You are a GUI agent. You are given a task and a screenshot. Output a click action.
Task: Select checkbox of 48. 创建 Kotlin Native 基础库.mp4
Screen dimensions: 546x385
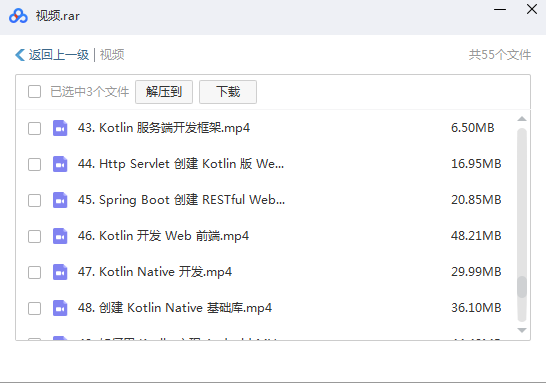tap(34, 308)
